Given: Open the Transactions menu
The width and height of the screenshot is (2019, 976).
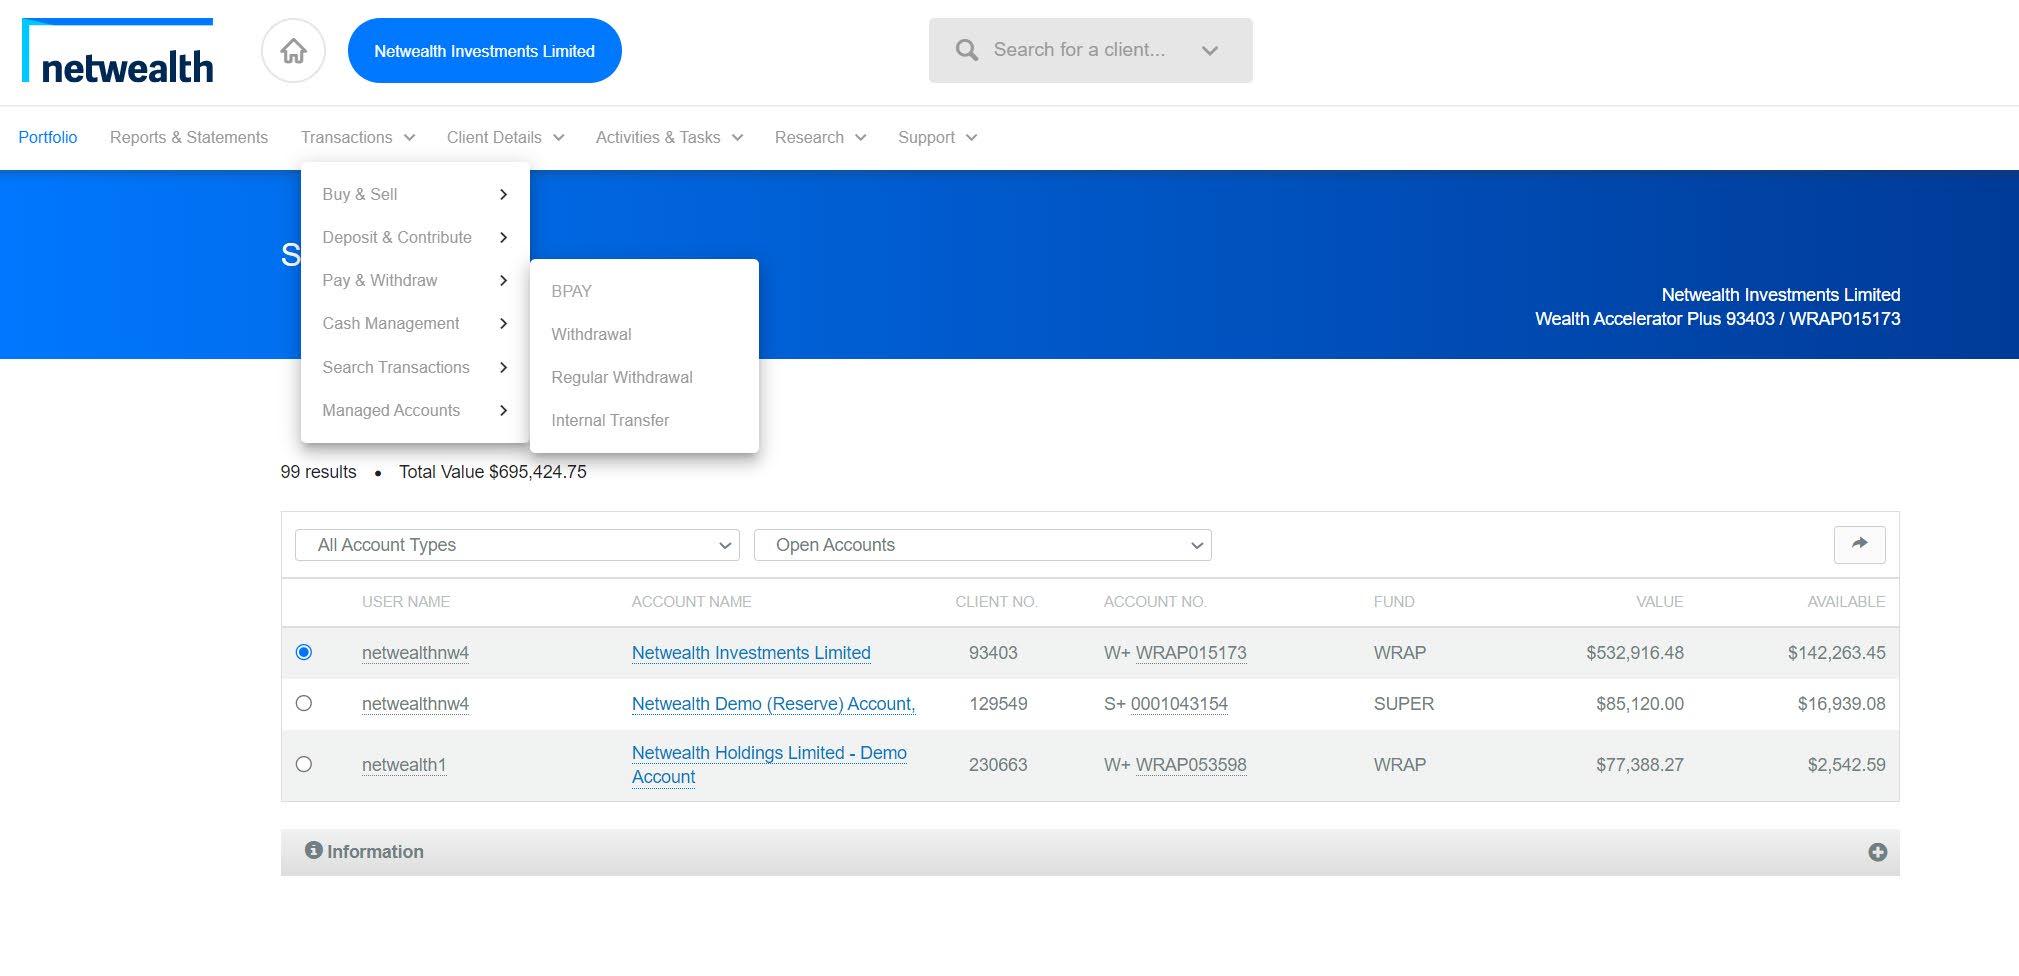Looking at the screenshot, I should coord(357,137).
